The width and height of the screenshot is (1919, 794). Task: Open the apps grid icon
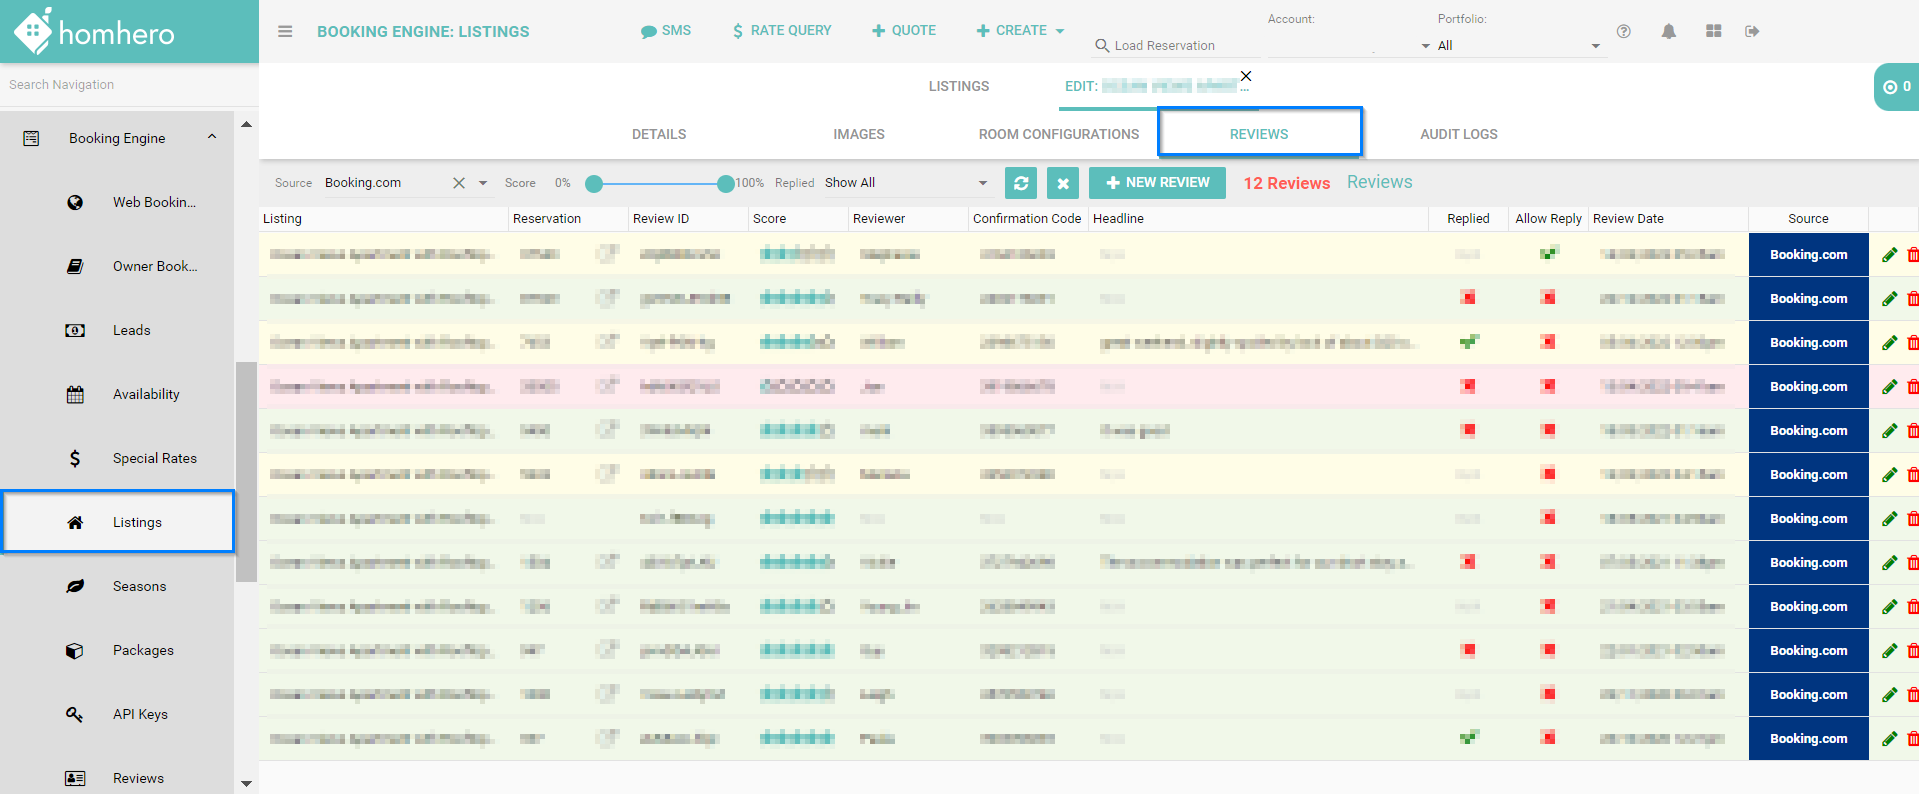pos(1713,31)
